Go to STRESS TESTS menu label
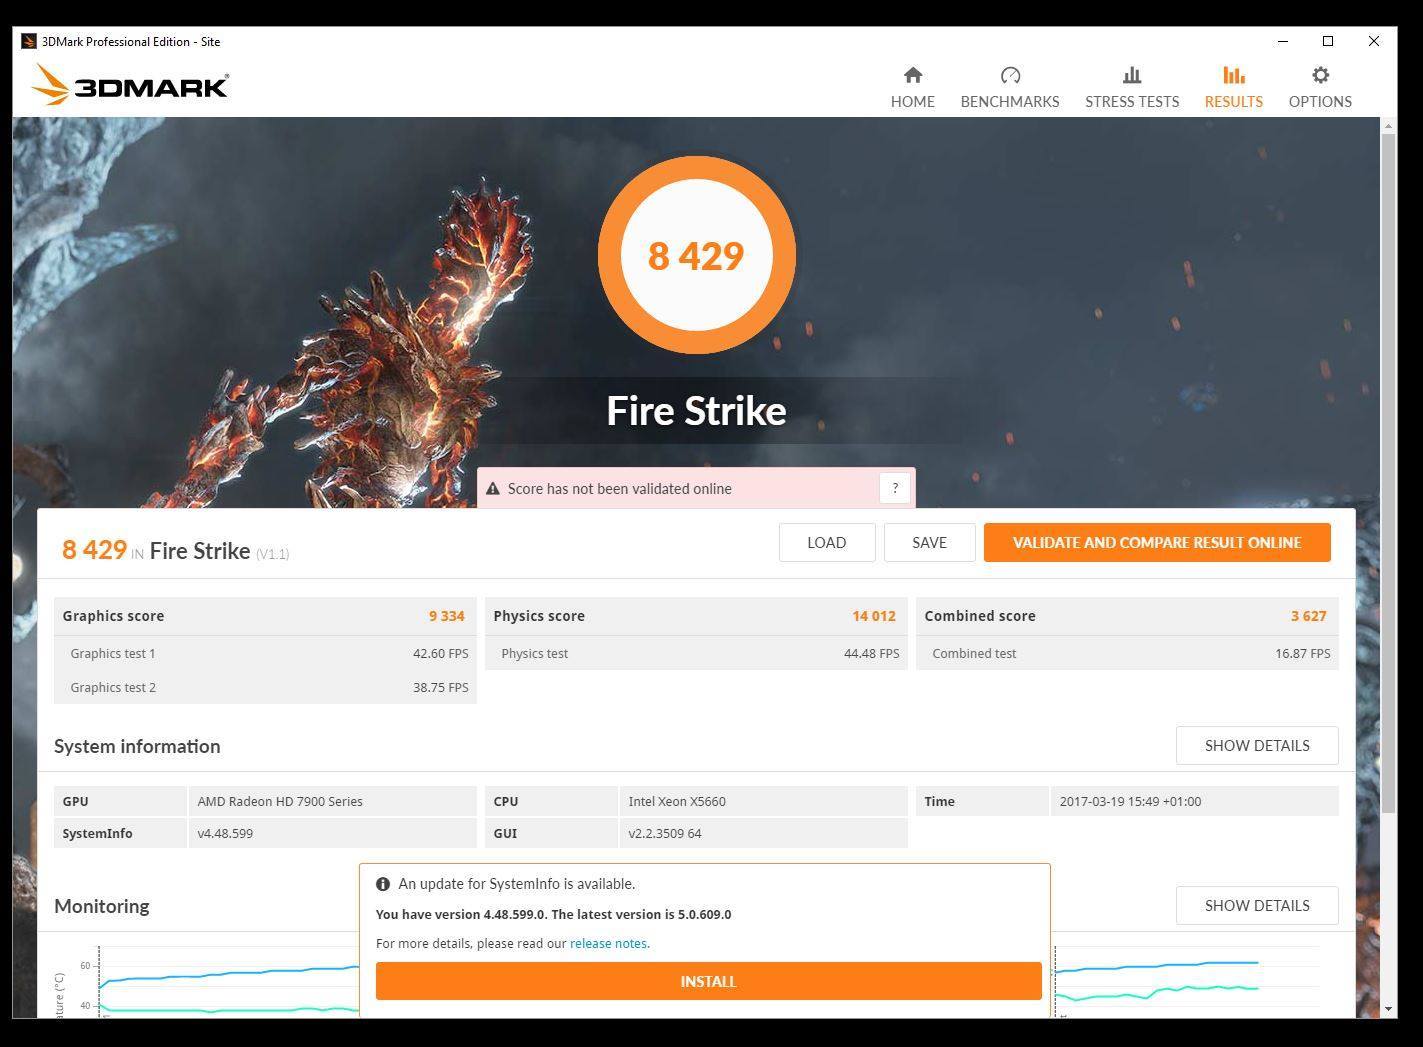The width and height of the screenshot is (1423, 1047). [1132, 101]
